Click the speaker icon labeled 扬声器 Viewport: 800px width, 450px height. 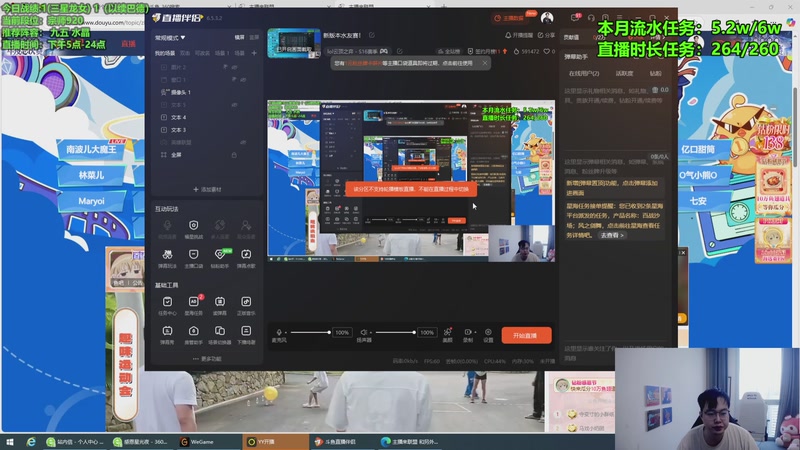(363, 333)
